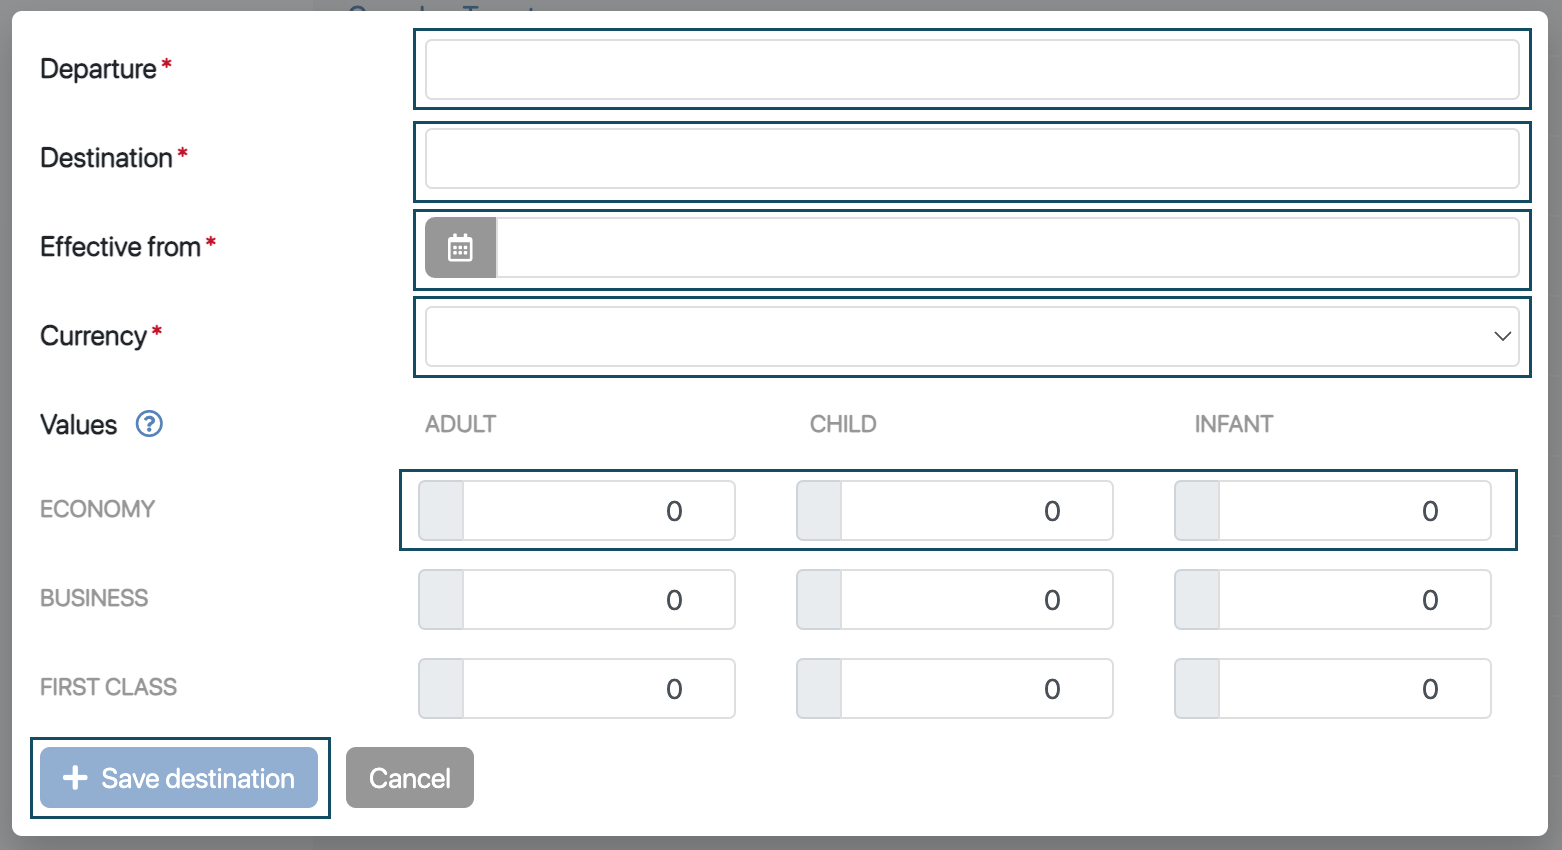Click the Economy Adult value field
Viewport: 1562px width, 850px height.
coord(598,511)
